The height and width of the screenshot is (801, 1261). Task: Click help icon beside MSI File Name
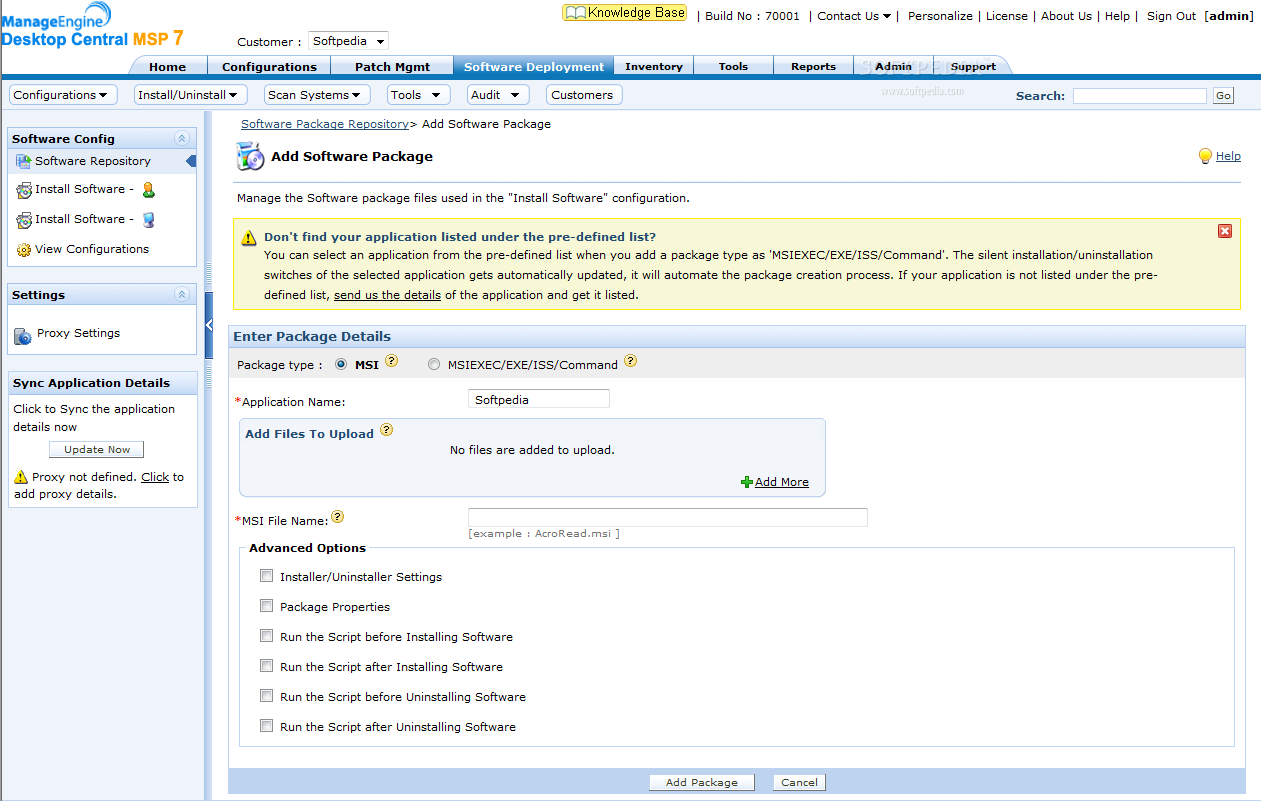tap(338, 517)
